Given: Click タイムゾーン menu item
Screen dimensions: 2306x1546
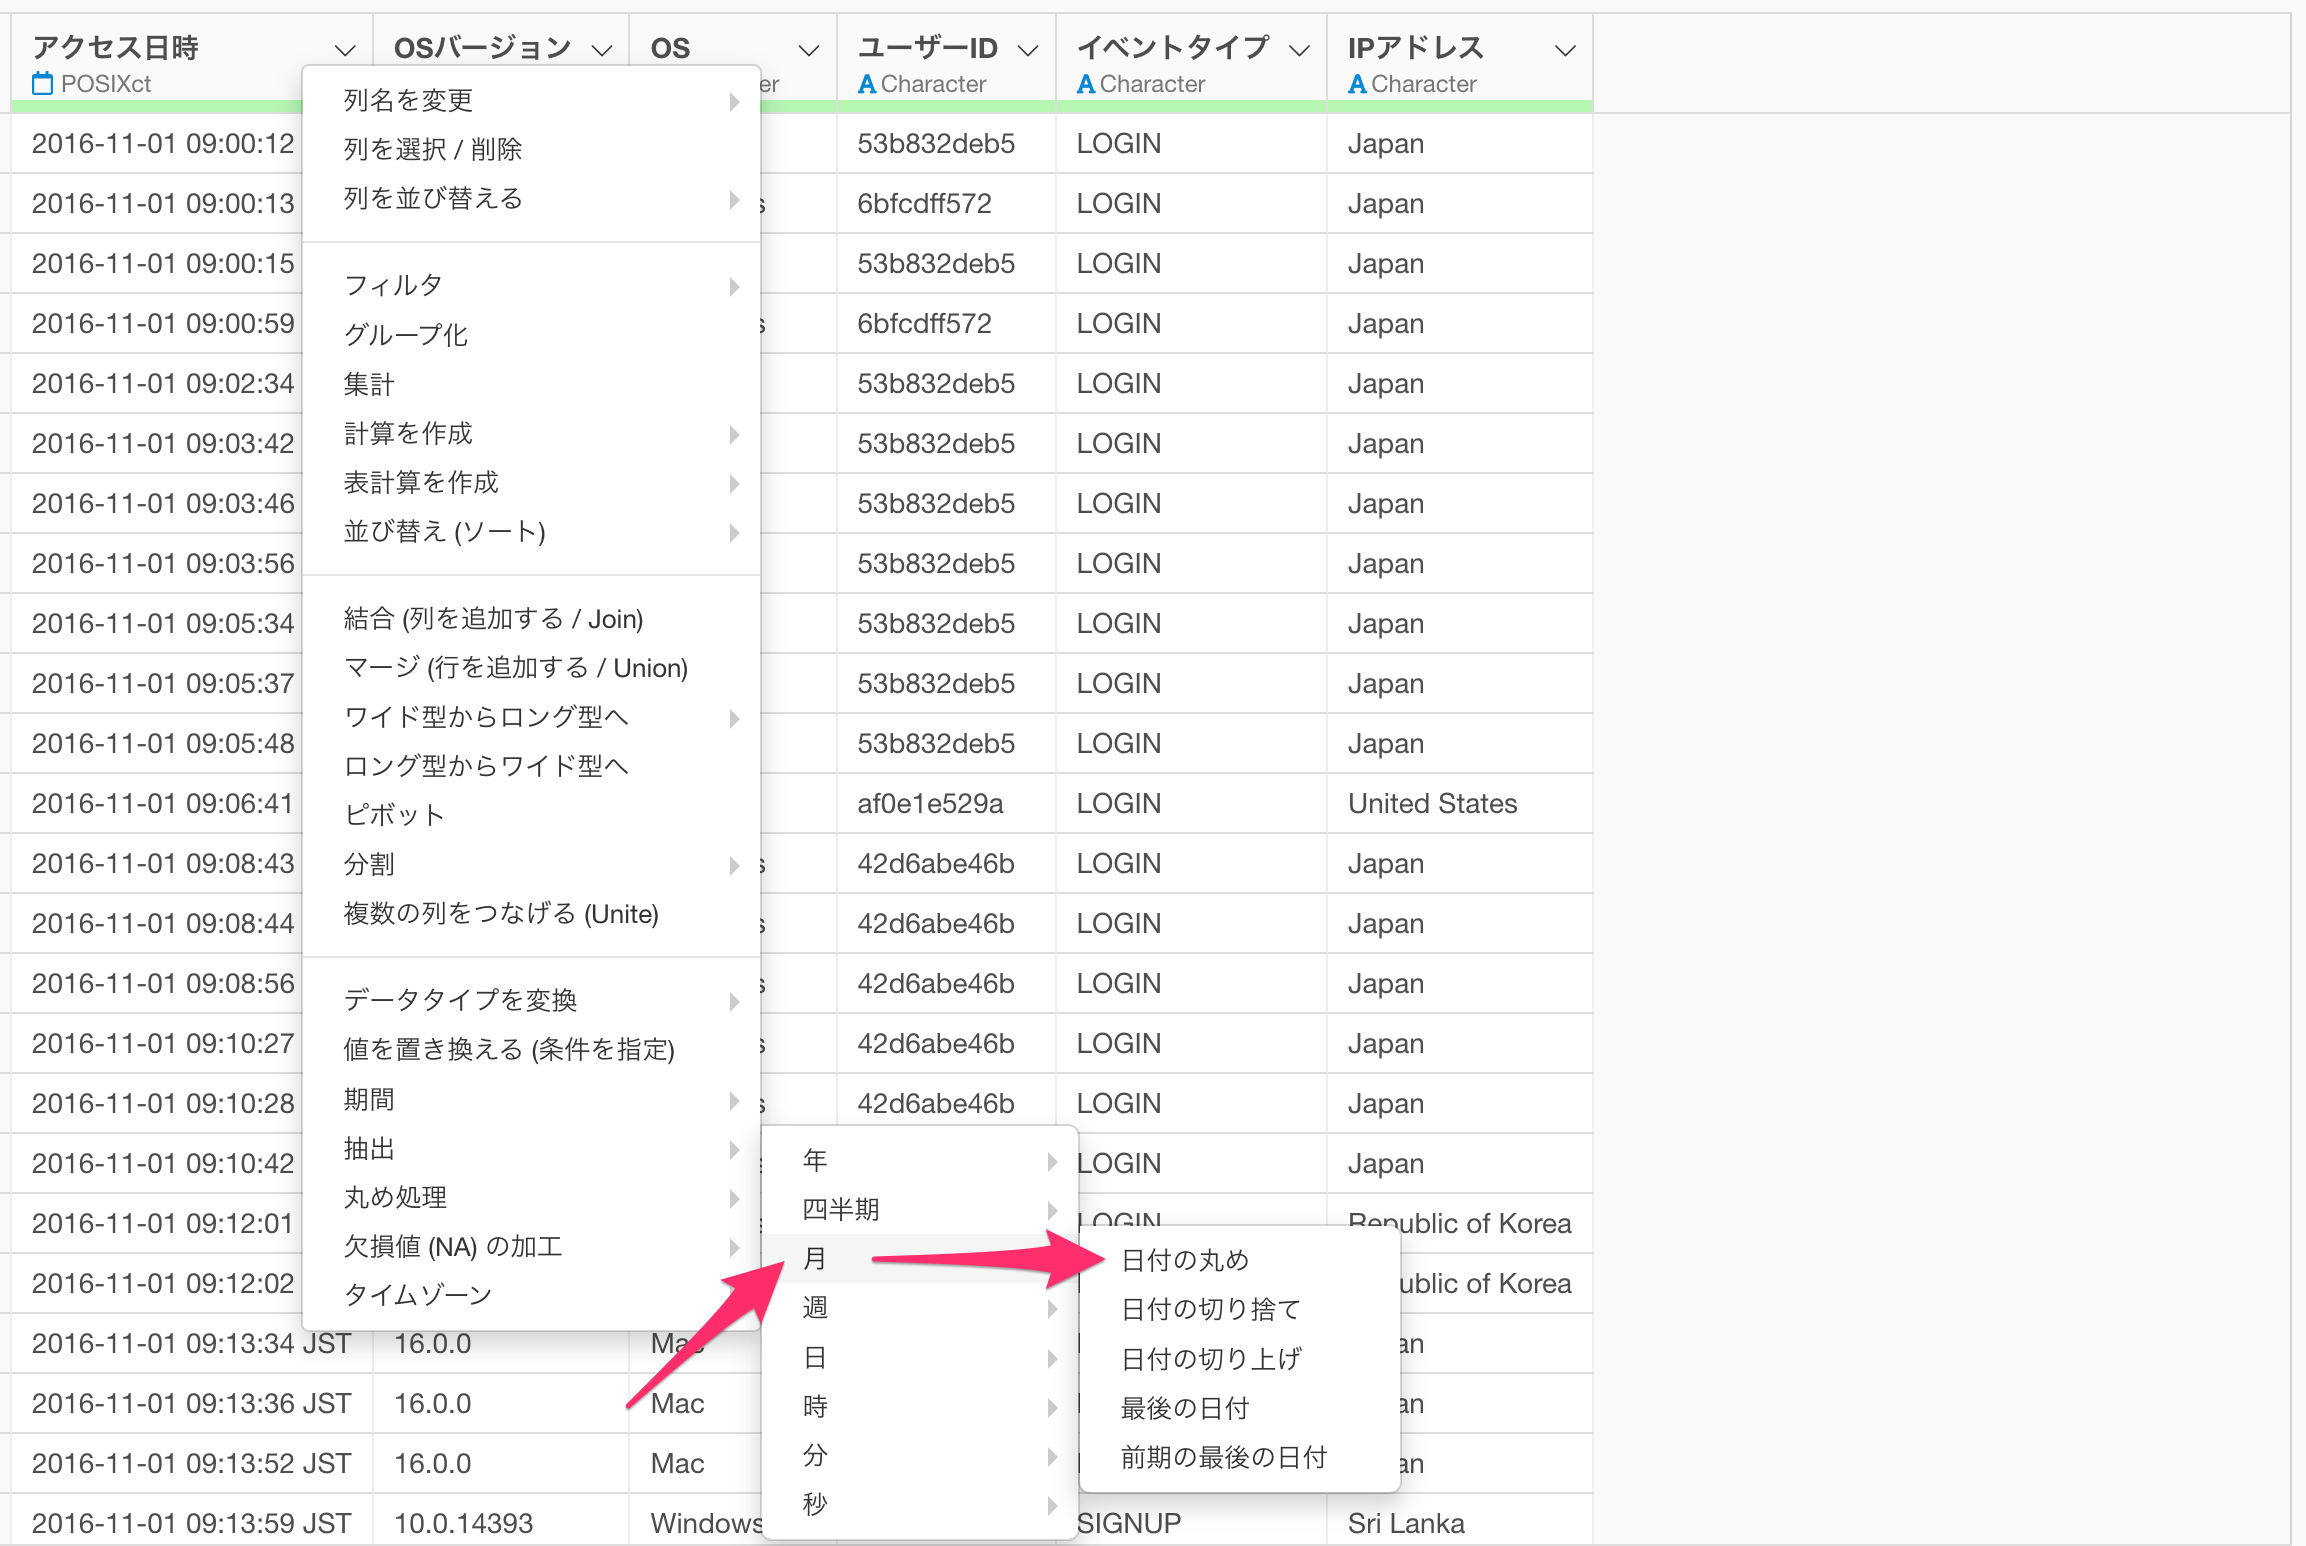Looking at the screenshot, I should (x=418, y=1295).
